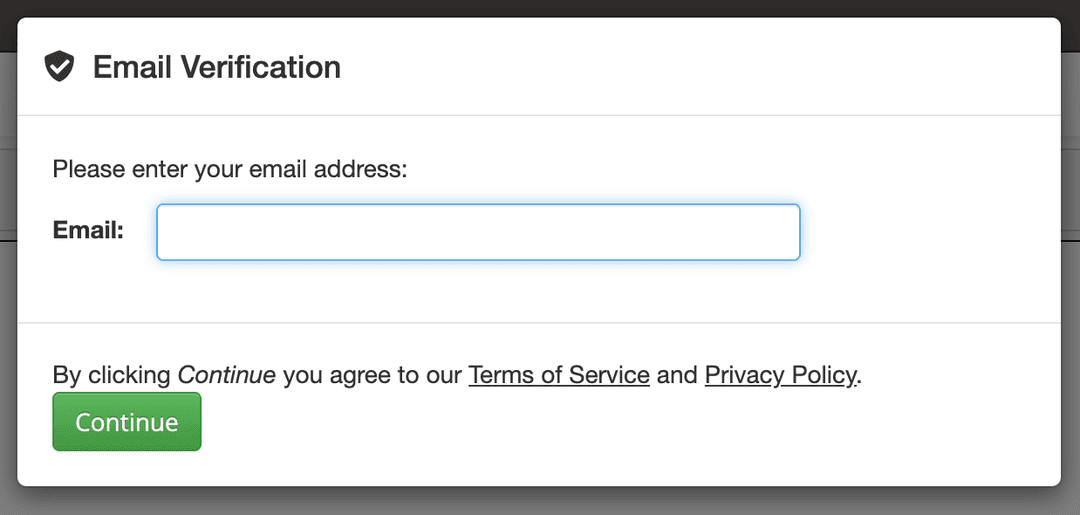Open the Privacy Policy link
The width and height of the screenshot is (1080, 515).
(x=780, y=375)
